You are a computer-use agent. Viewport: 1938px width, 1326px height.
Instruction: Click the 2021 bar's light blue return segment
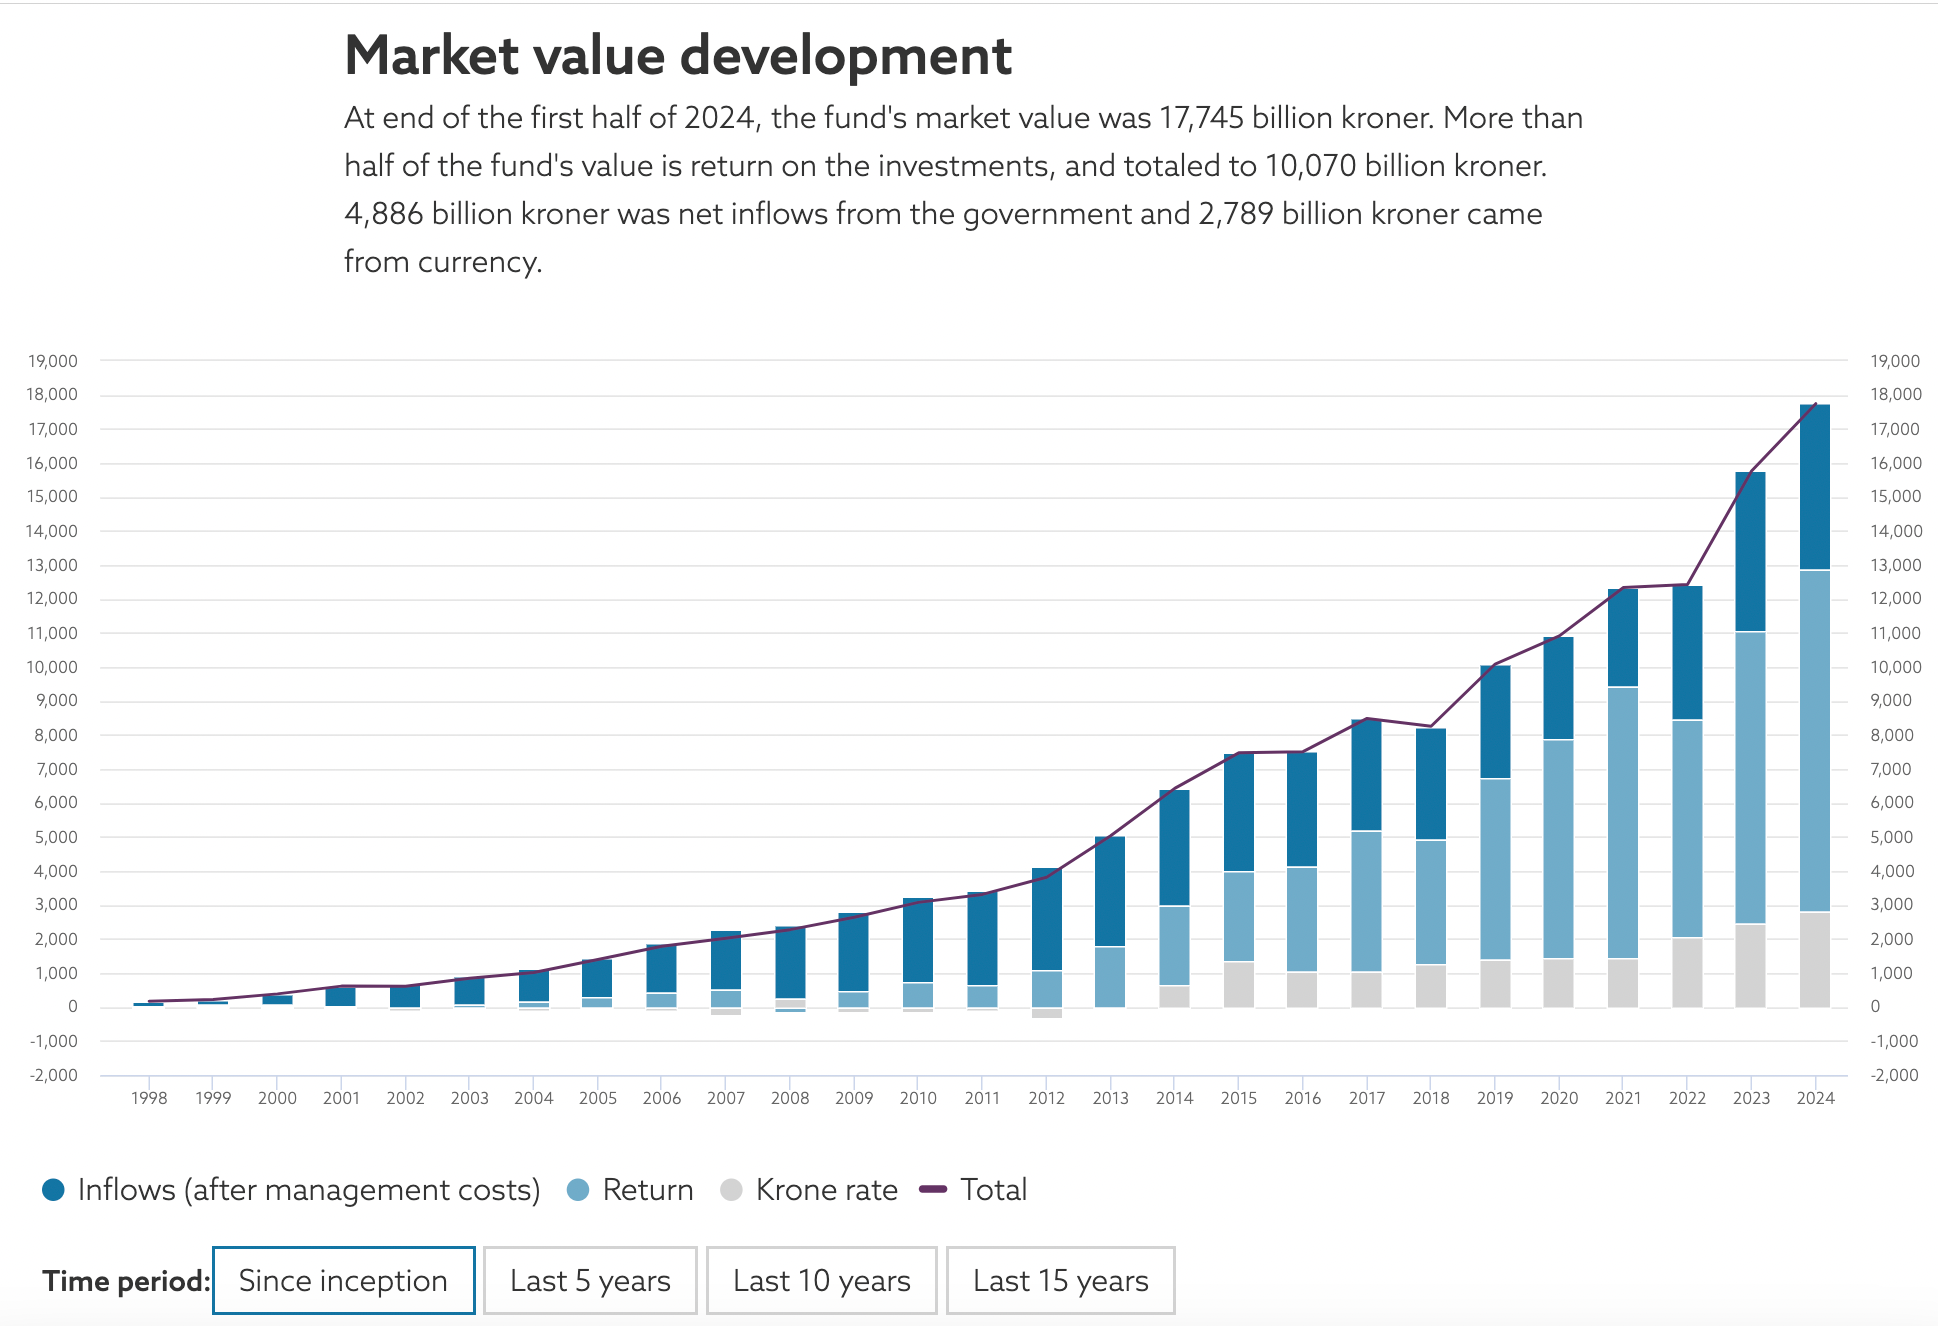[x=1622, y=820]
